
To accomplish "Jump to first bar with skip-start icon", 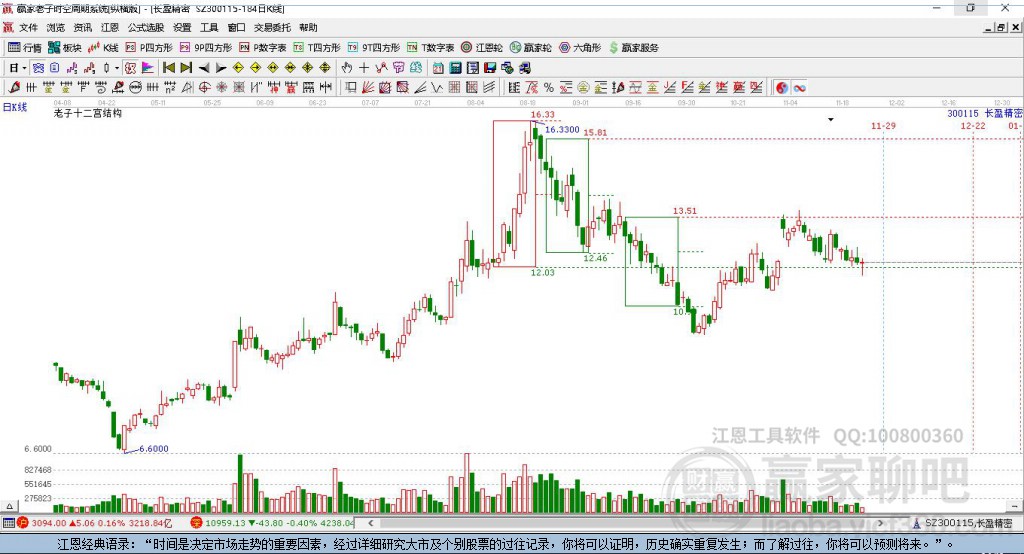I will (168, 68).
